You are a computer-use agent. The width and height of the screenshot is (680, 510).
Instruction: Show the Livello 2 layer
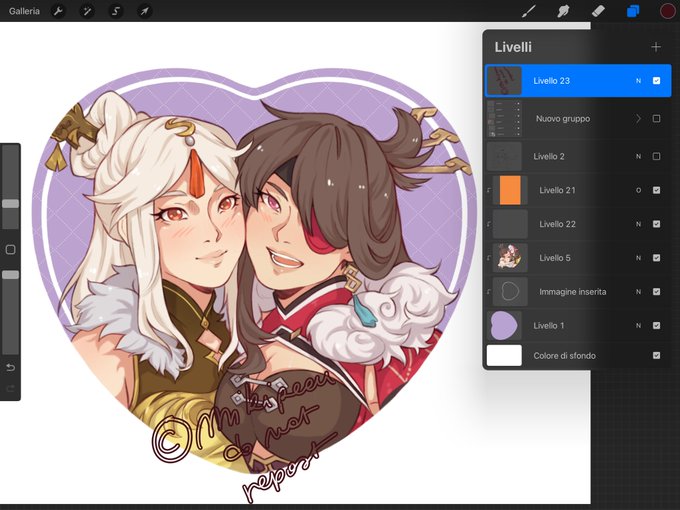click(x=657, y=156)
